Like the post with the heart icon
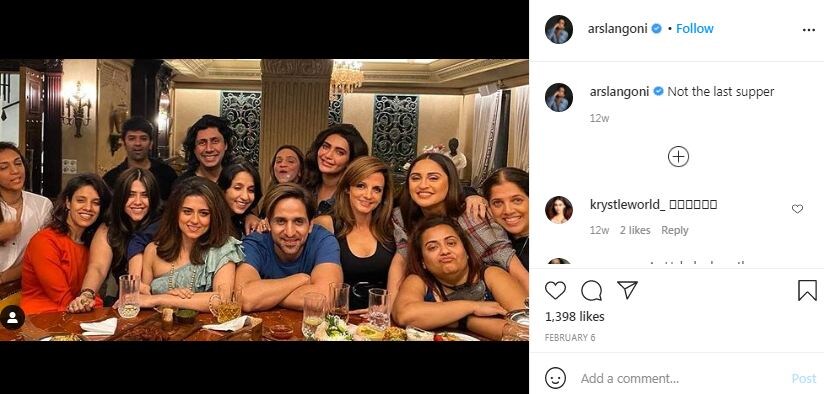This screenshot has width=824, height=394. click(x=555, y=291)
